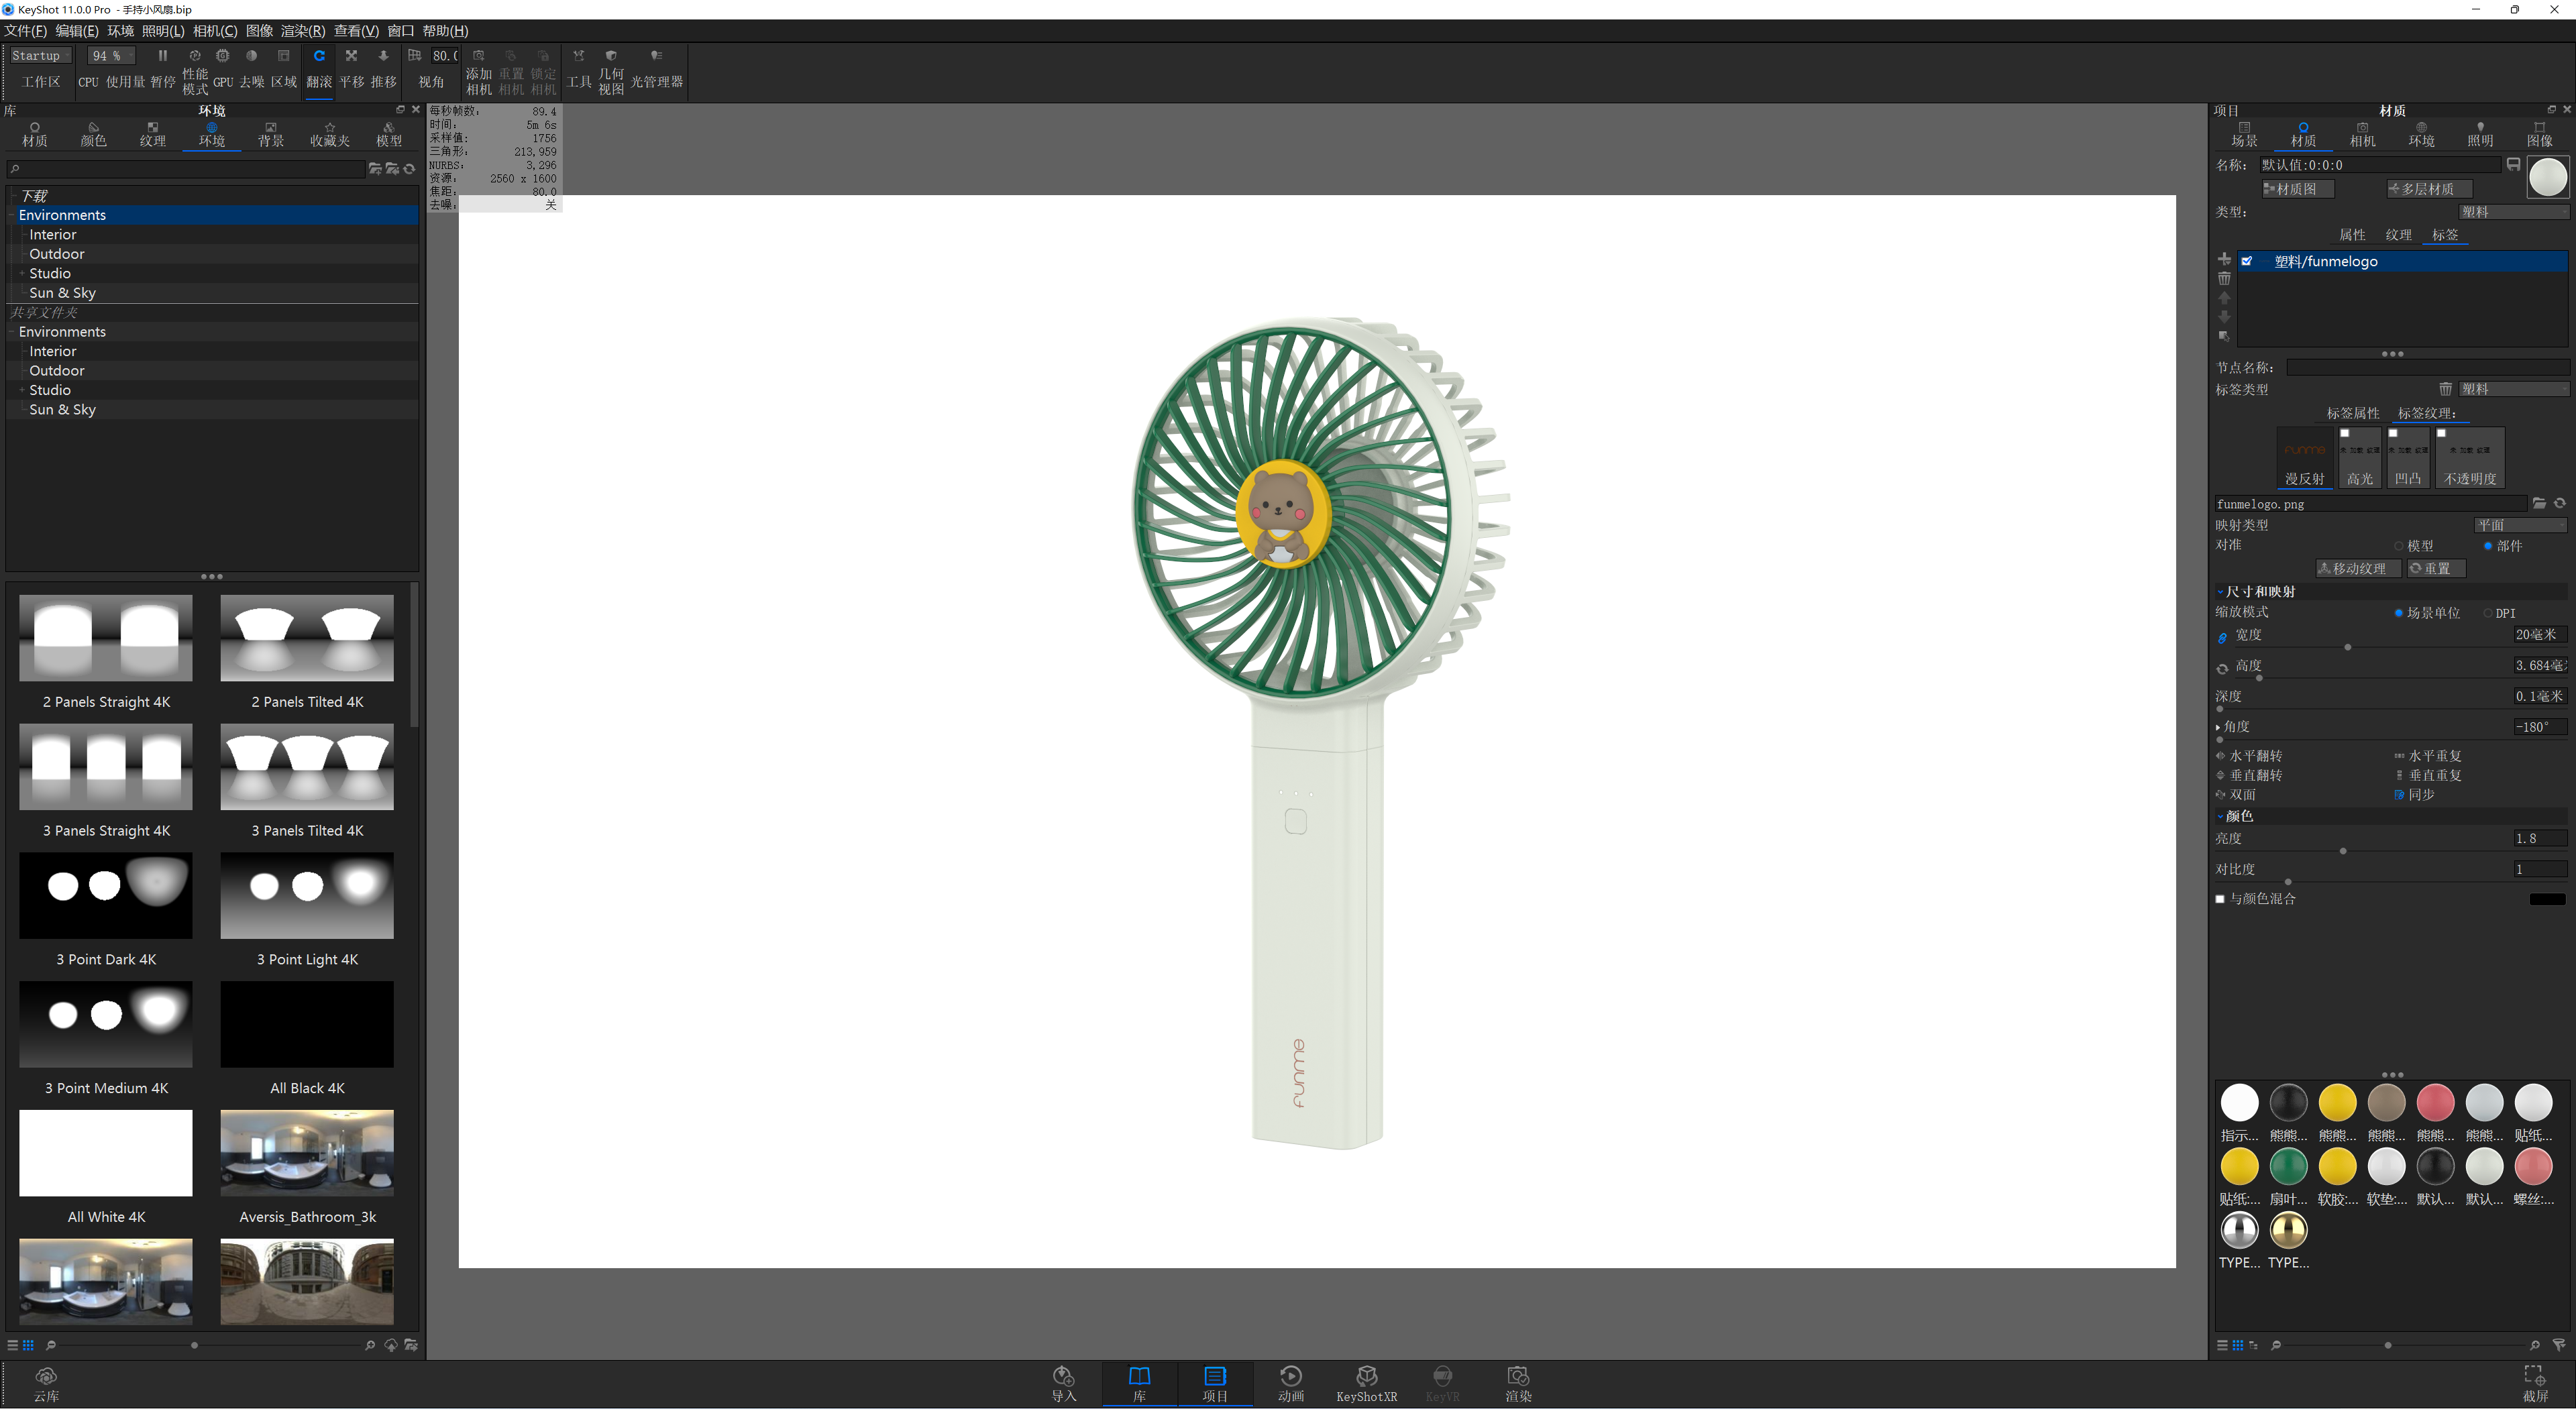
Task: Select the 模型 radio button under 对准
Action: click(2398, 546)
